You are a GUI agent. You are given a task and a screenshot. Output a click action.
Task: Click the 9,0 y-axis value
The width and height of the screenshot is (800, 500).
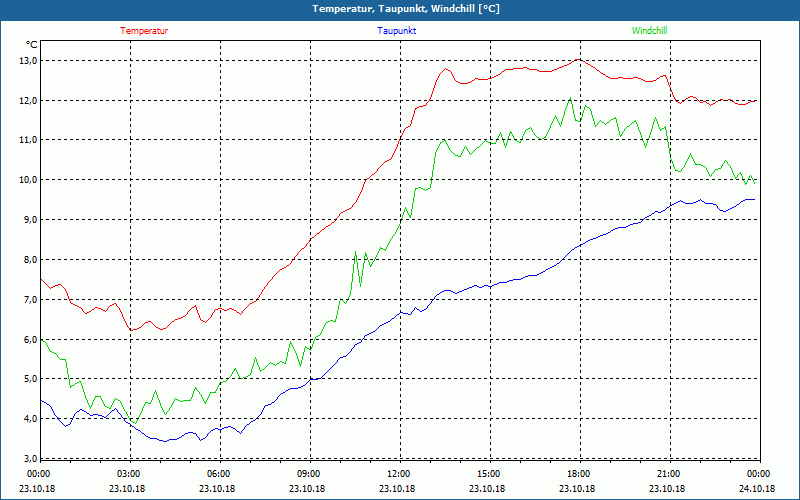(31, 220)
